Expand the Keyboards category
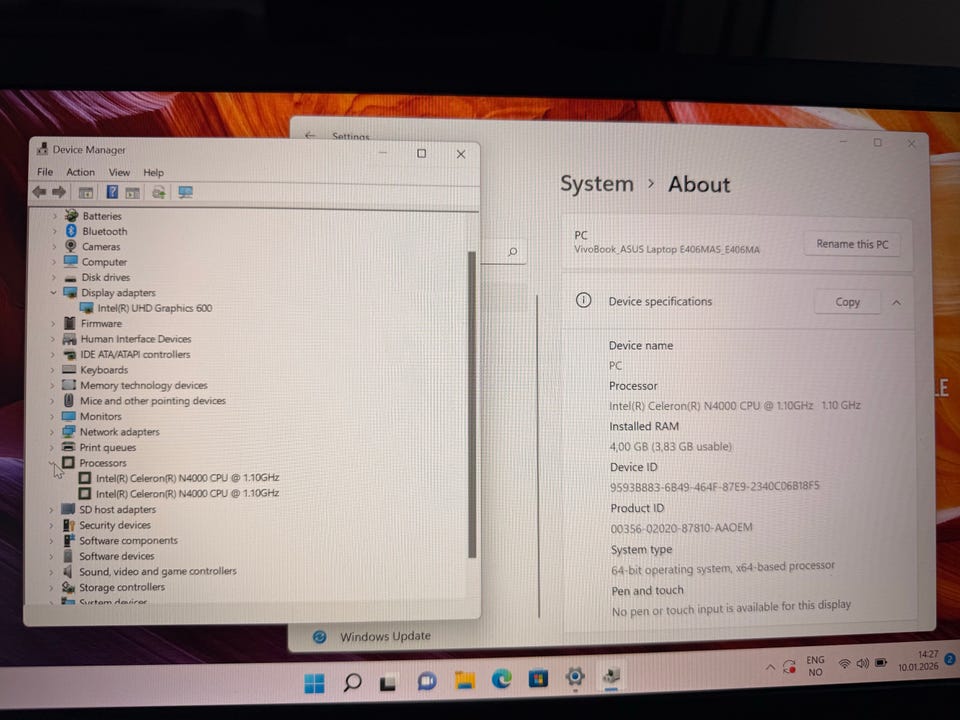This screenshot has width=960, height=720. point(53,370)
